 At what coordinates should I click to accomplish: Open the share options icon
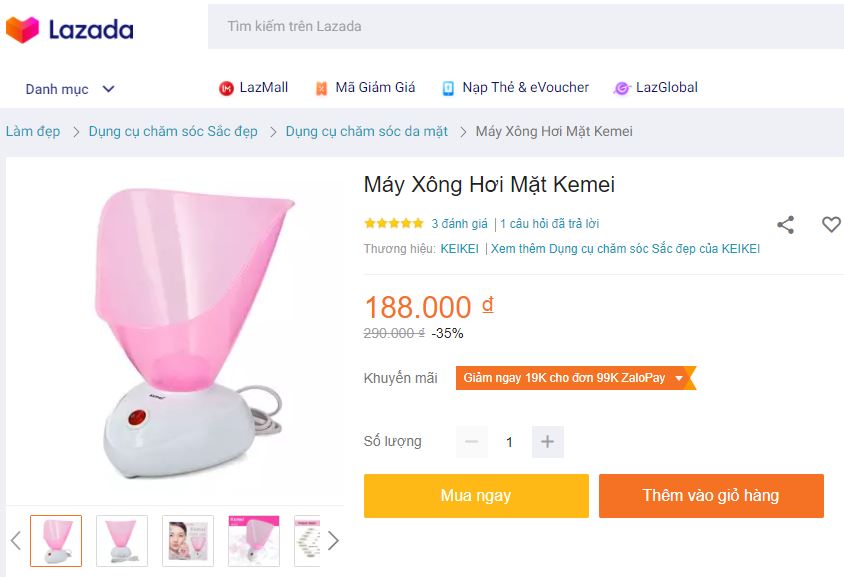click(786, 224)
